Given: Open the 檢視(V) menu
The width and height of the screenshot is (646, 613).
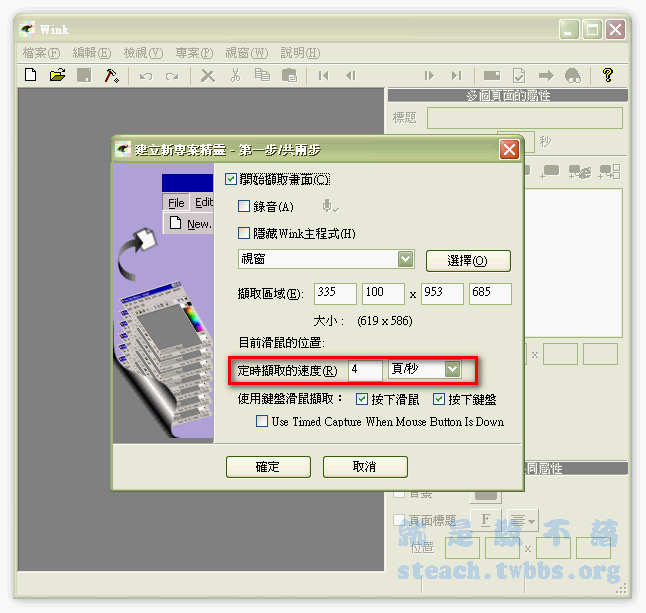Looking at the screenshot, I should pyautogui.click(x=143, y=53).
